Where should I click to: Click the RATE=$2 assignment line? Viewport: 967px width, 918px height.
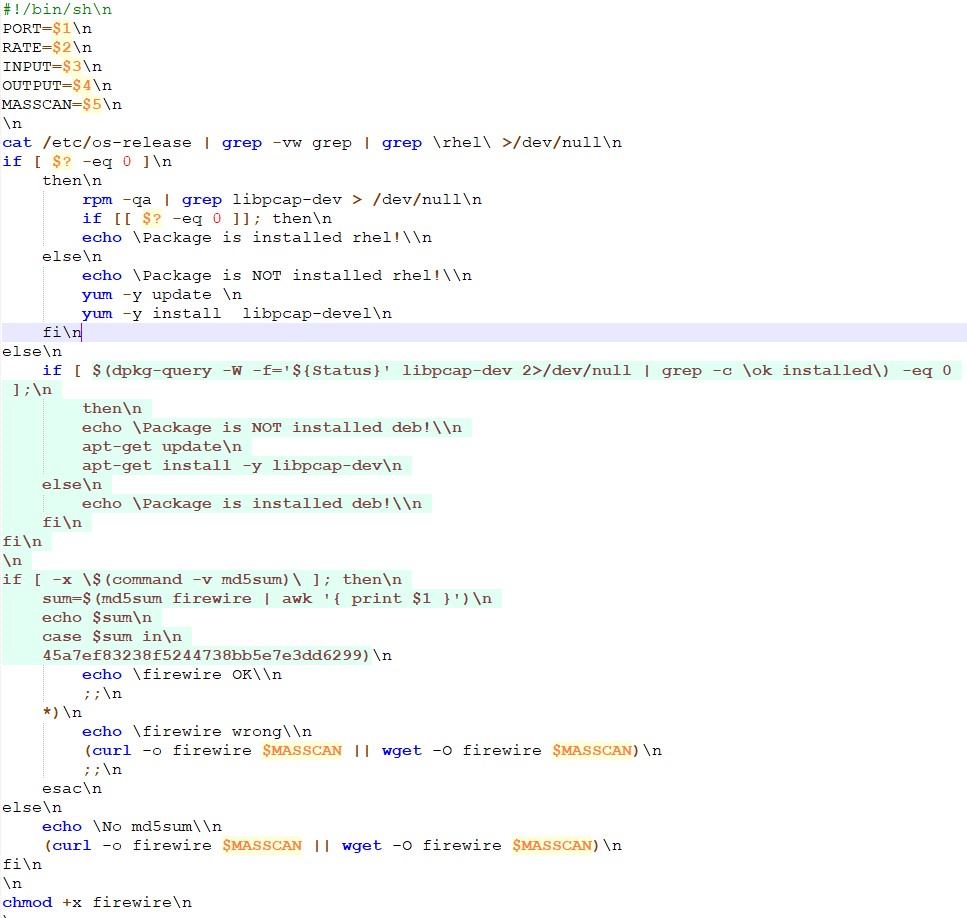(47, 48)
